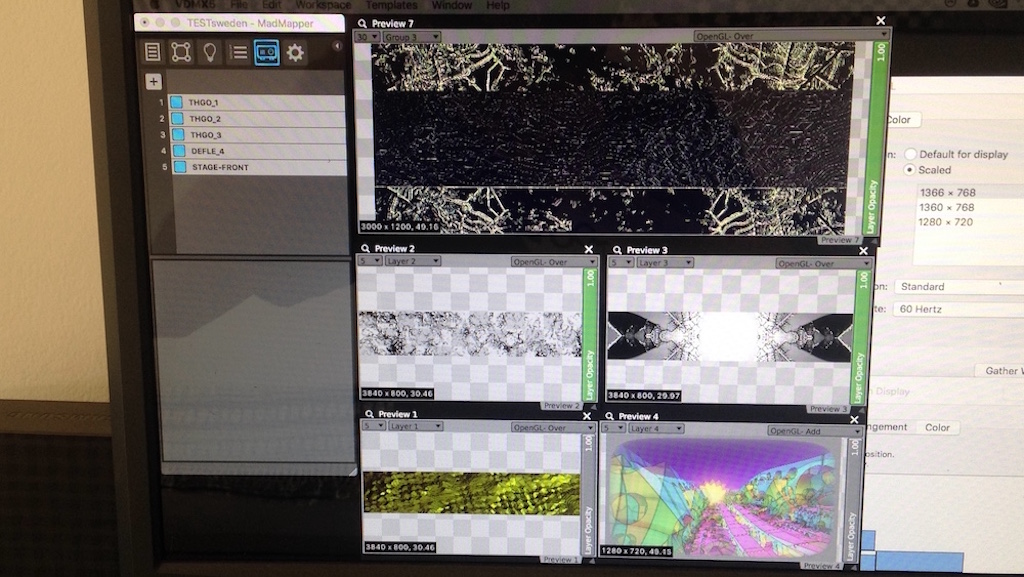Image resolution: width=1024 pixels, height=577 pixels.
Task: Open the Templates menu
Action: [391, 5]
